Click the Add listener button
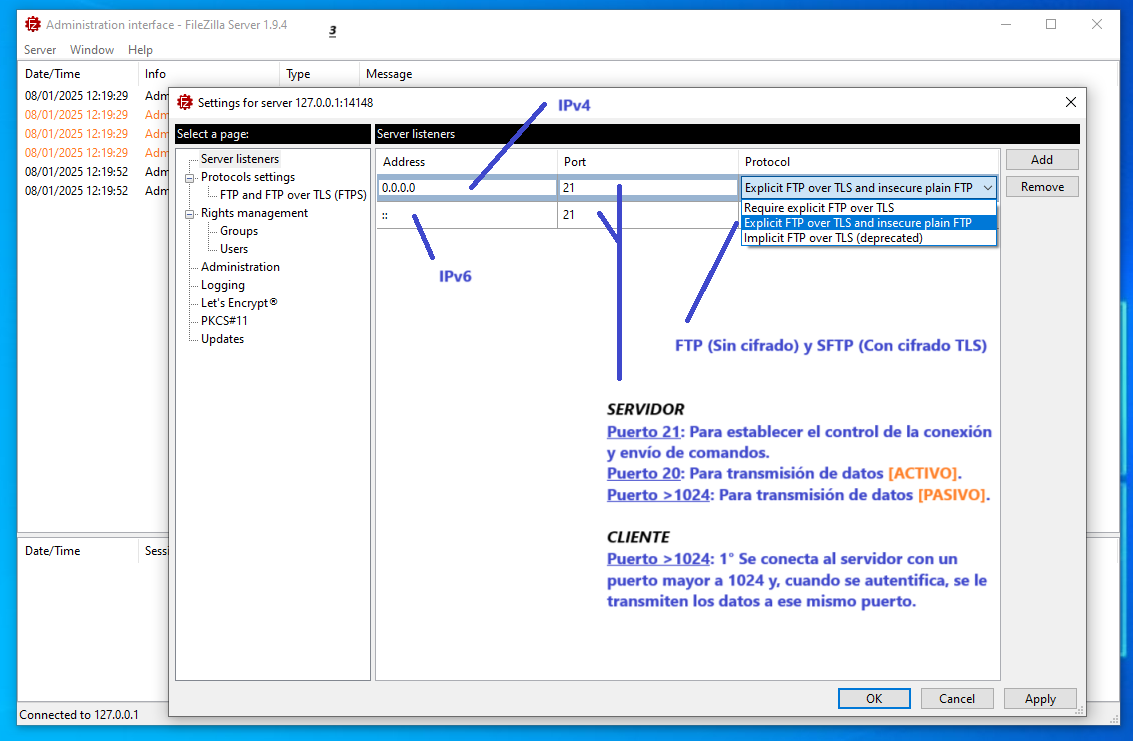 point(1041,160)
